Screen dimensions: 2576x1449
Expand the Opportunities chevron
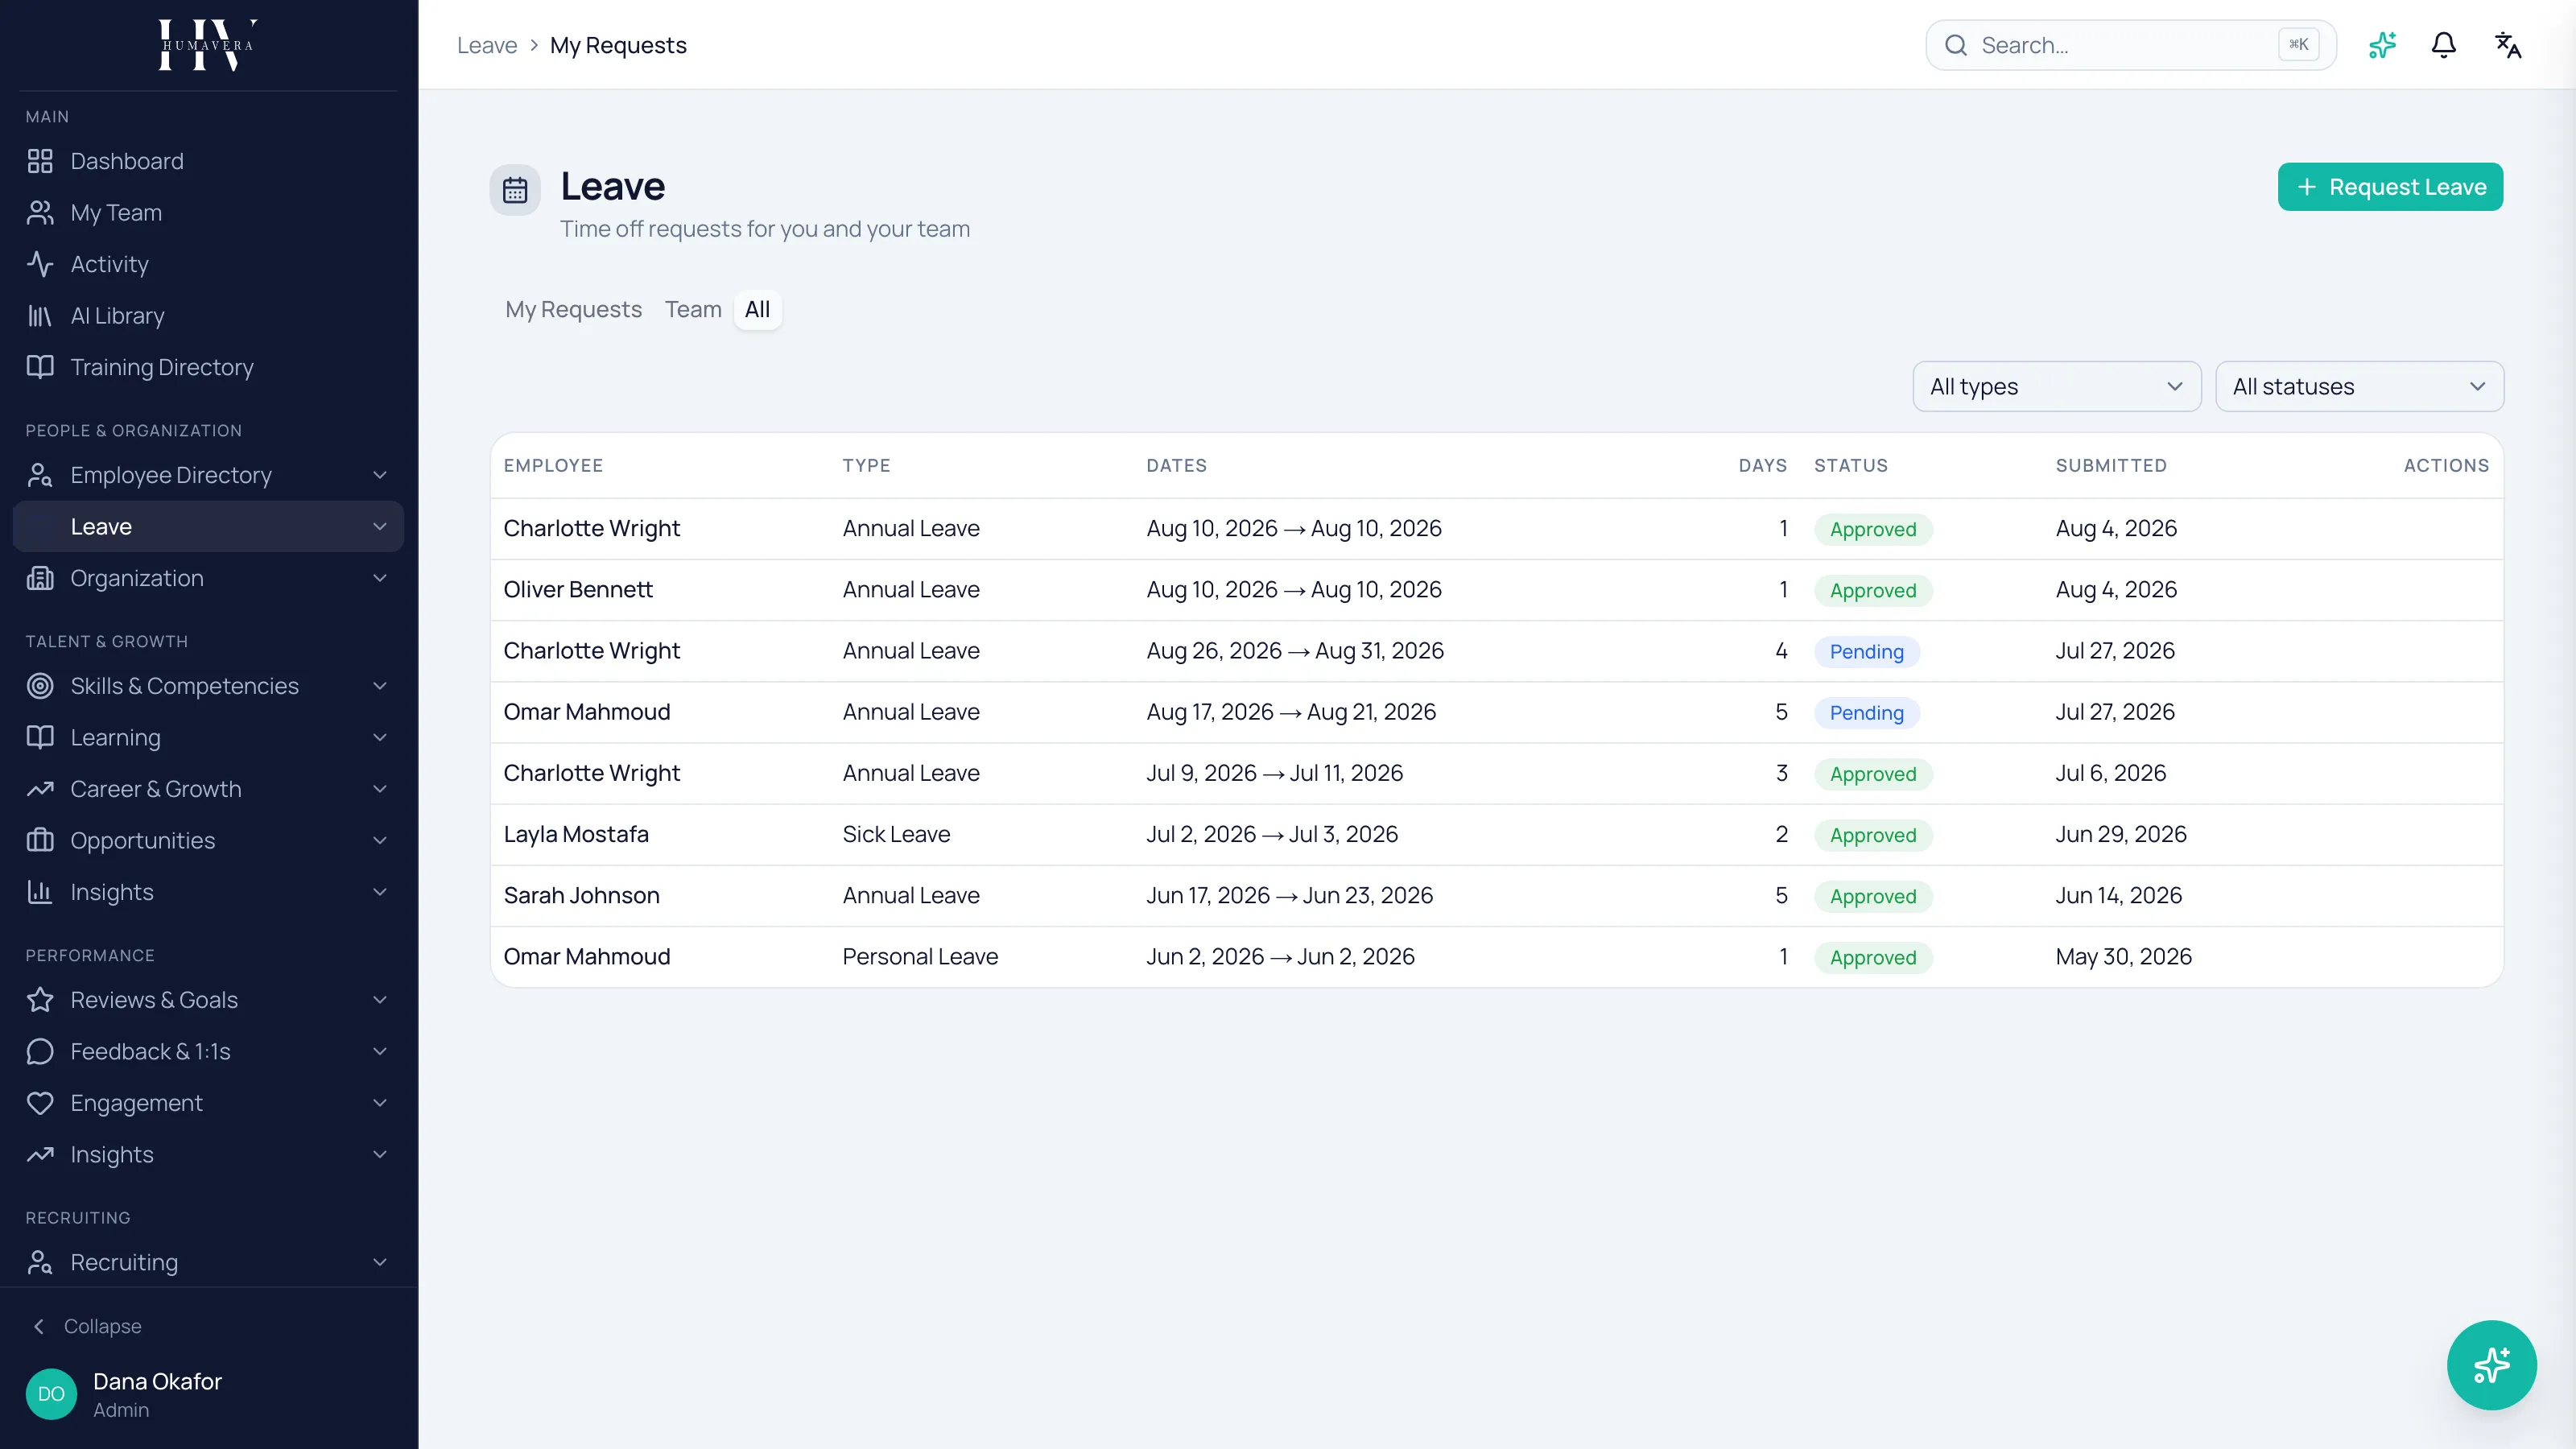pos(380,840)
